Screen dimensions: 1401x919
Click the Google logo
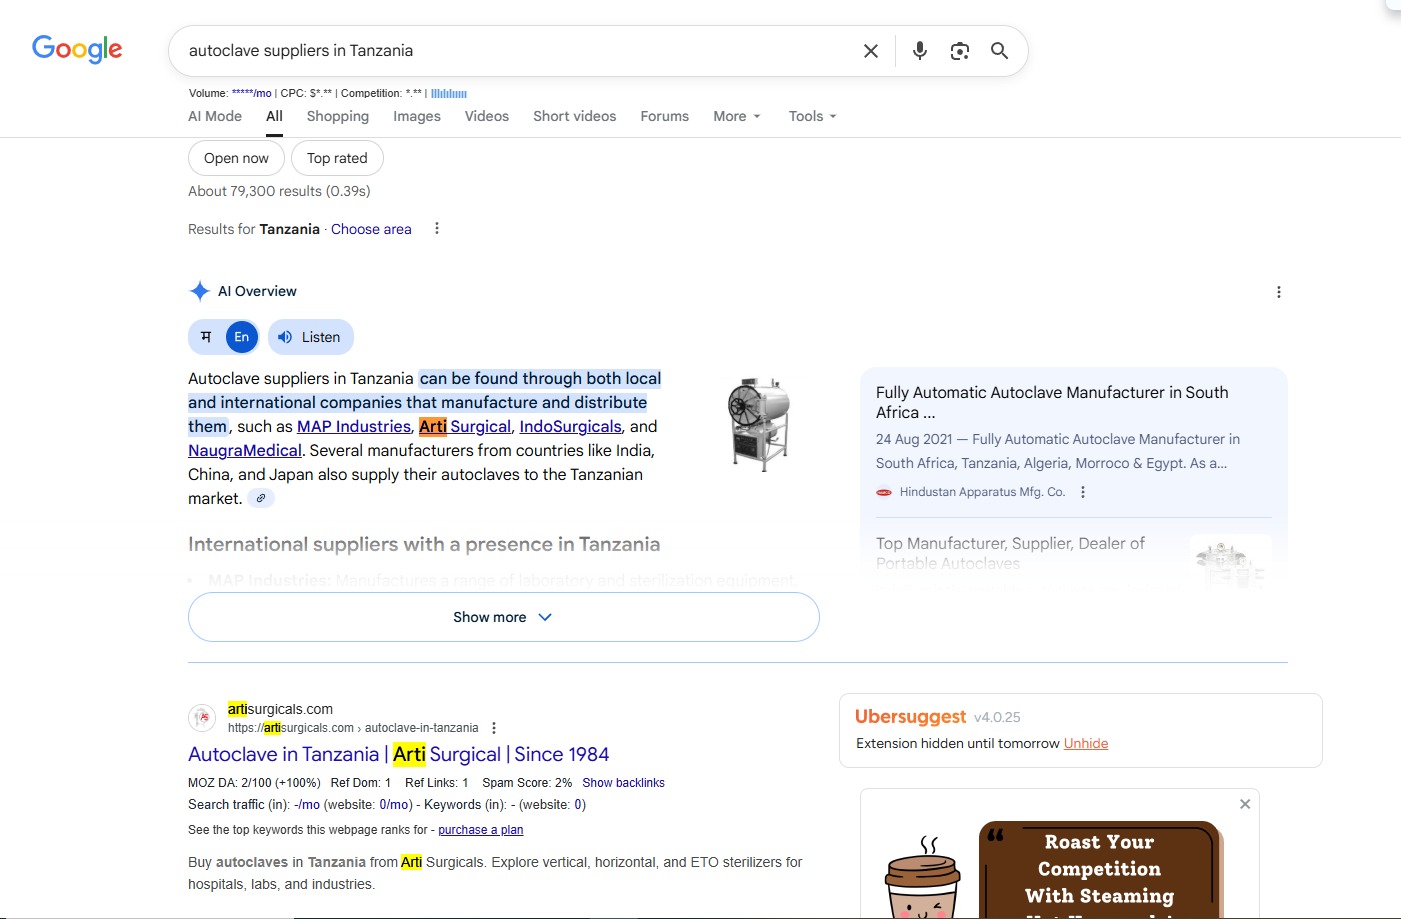click(x=77, y=49)
